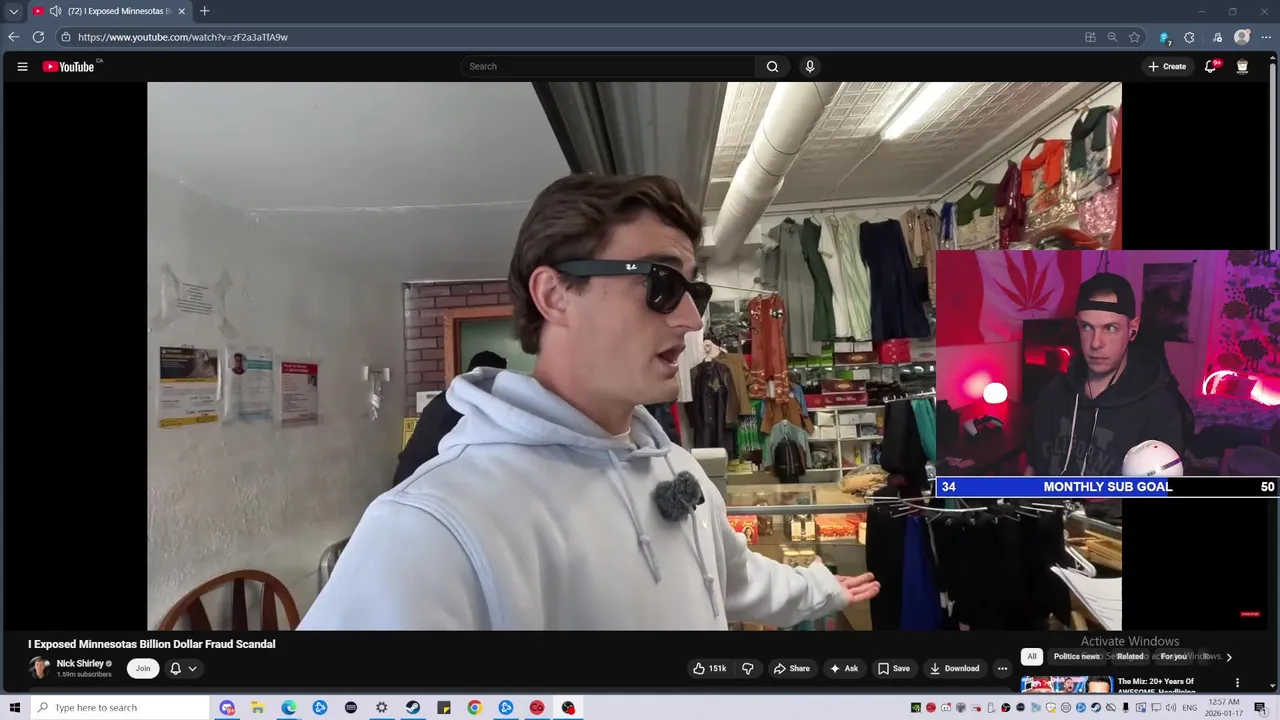Select the All filter chip

(1031, 656)
